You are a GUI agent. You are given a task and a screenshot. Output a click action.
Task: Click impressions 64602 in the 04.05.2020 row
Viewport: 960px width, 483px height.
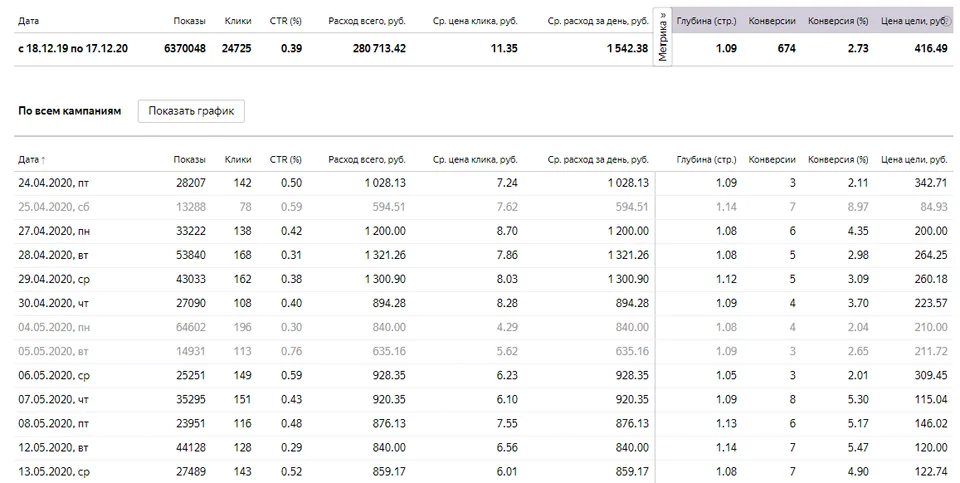pyautogui.click(x=191, y=327)
